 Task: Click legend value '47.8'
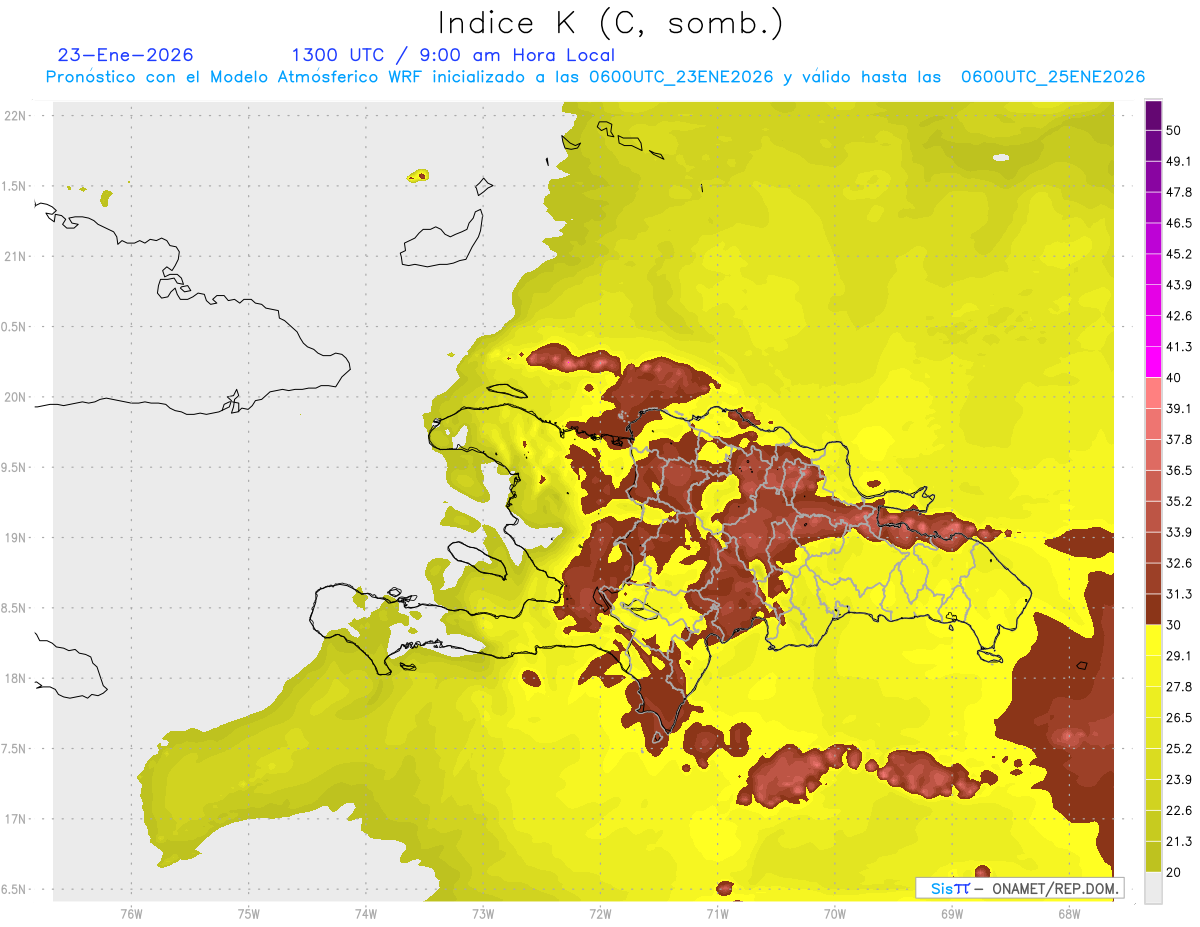tap(1179, 192)
